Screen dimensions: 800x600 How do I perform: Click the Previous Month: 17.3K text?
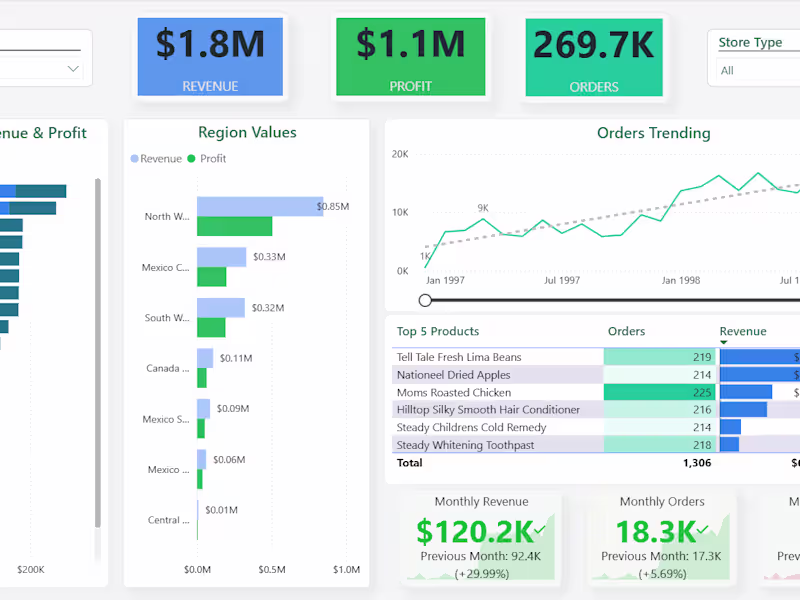point(661,556)
